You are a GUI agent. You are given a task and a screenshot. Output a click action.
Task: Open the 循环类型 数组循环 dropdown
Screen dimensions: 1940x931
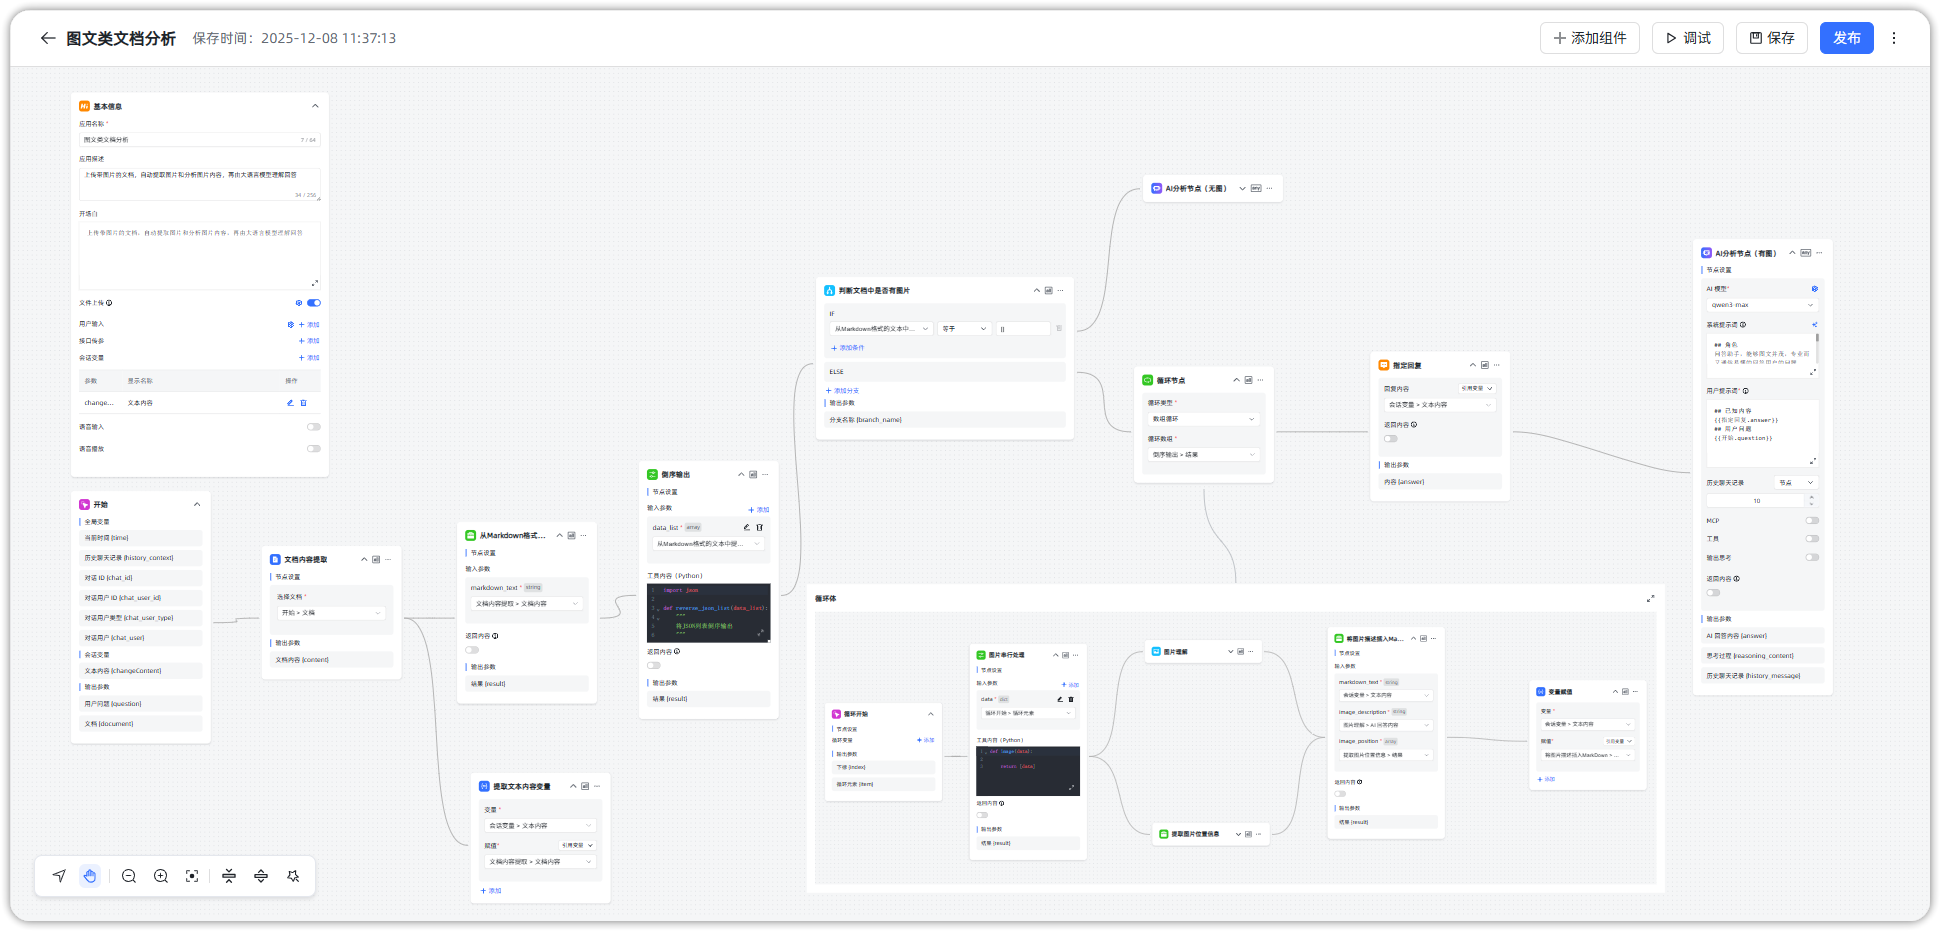pos(1203,419)
